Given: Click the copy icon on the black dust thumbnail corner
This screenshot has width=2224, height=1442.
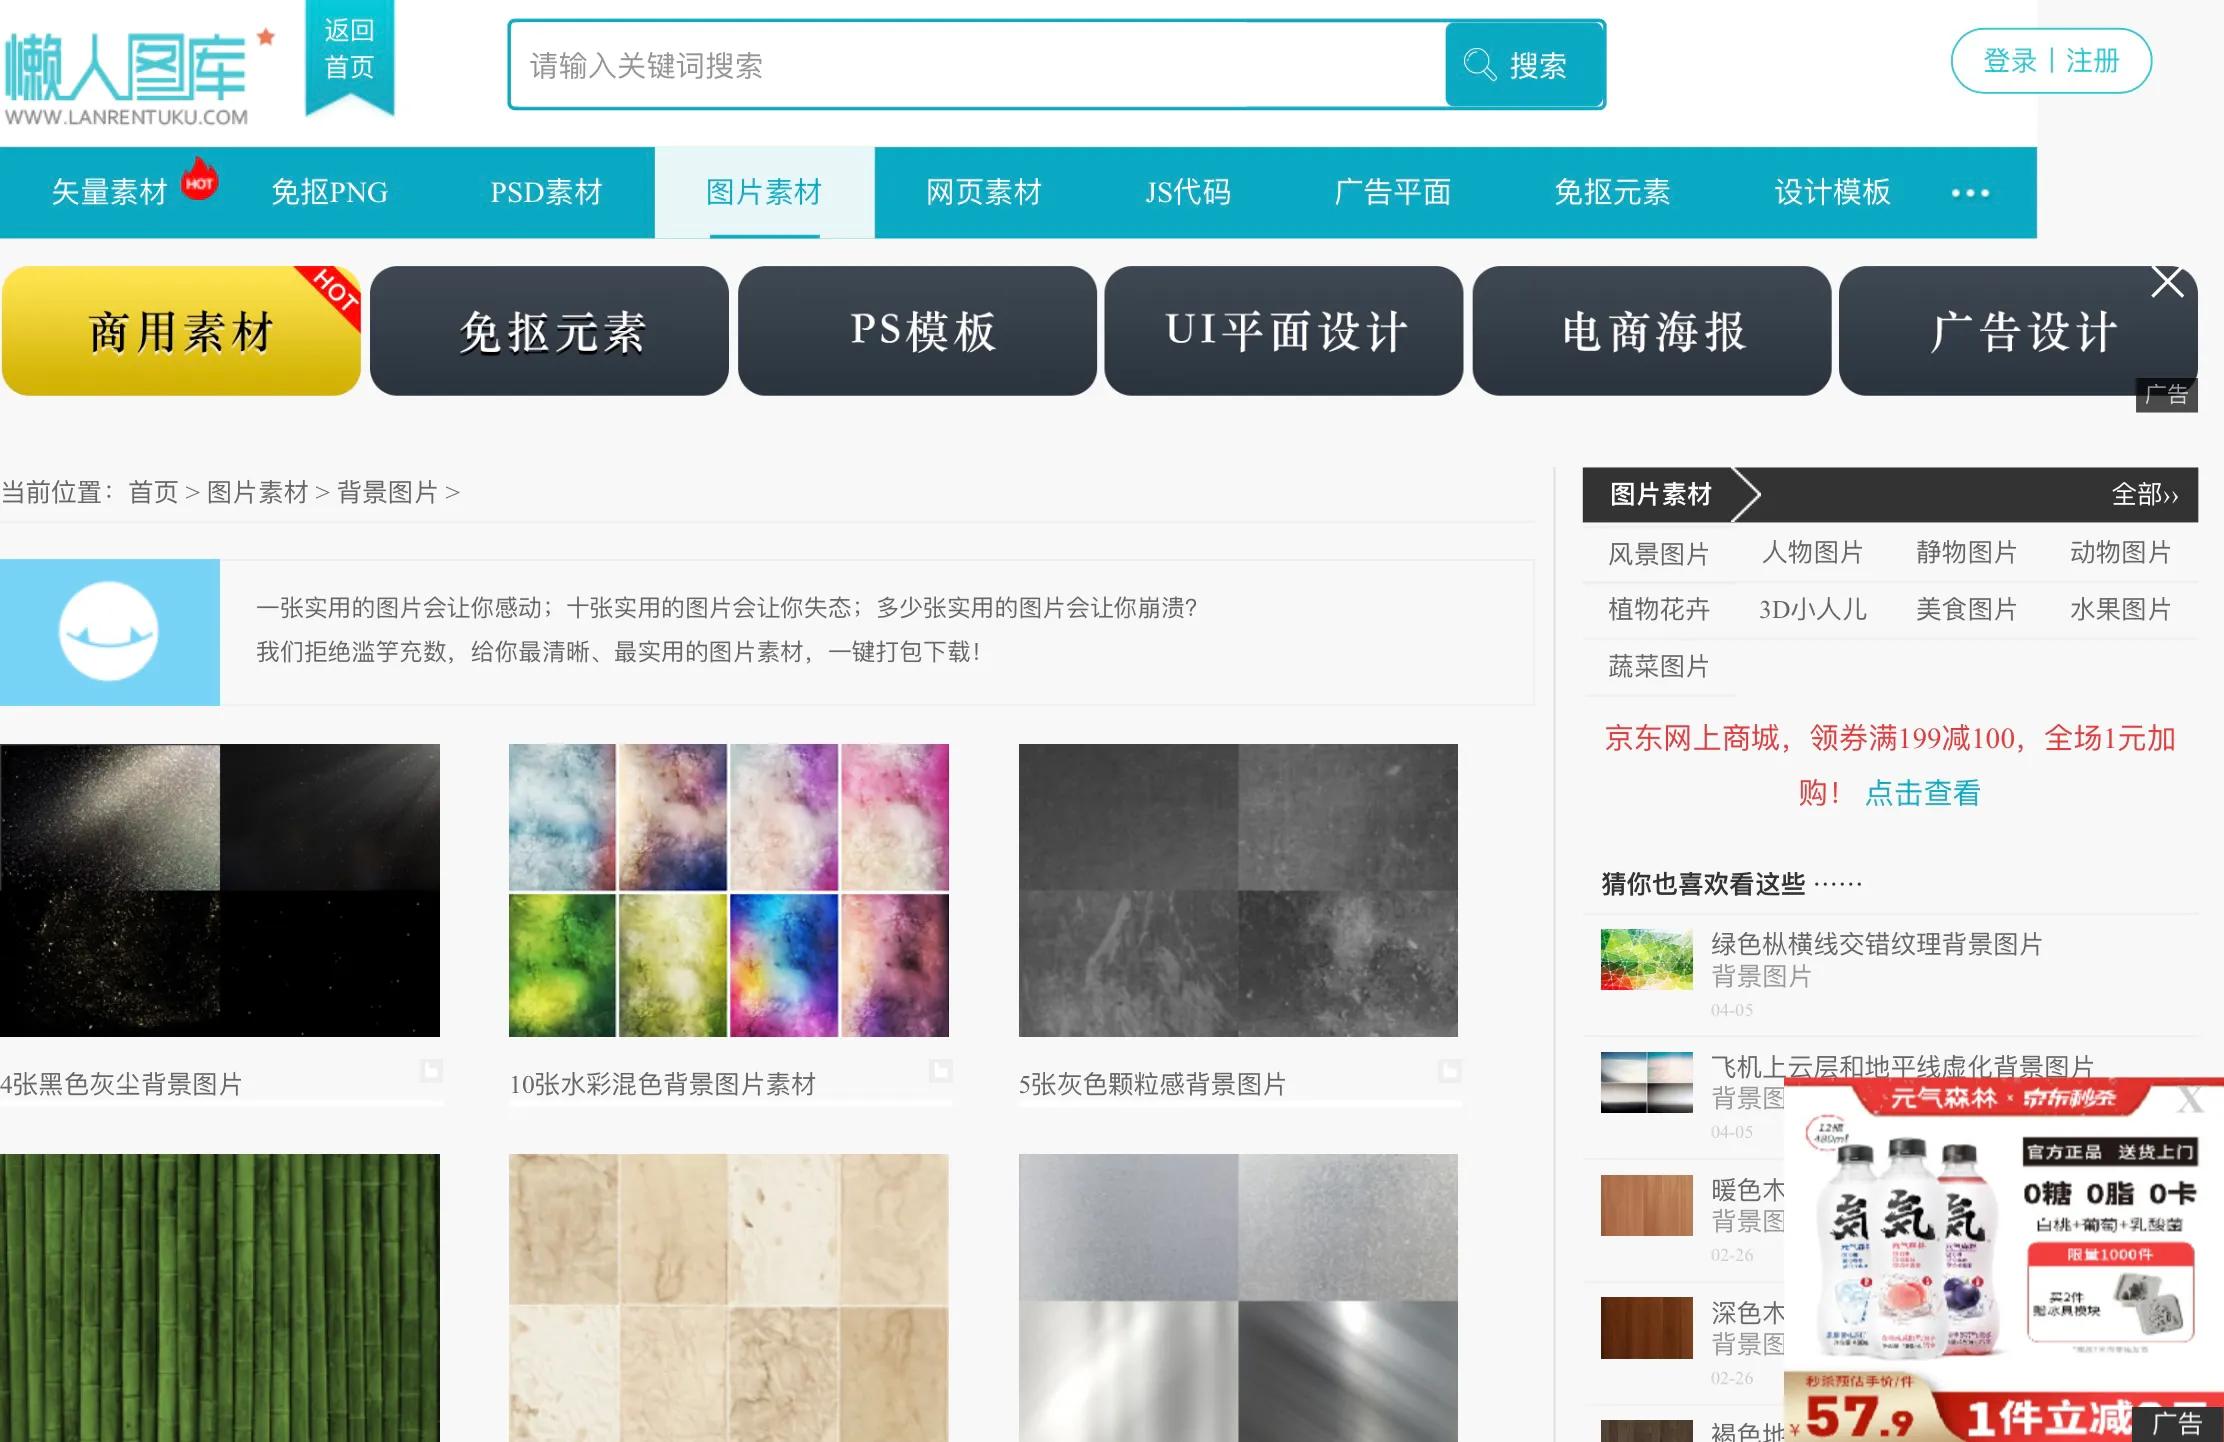Looking at the screenshot, I should [x=430, y=1069].
